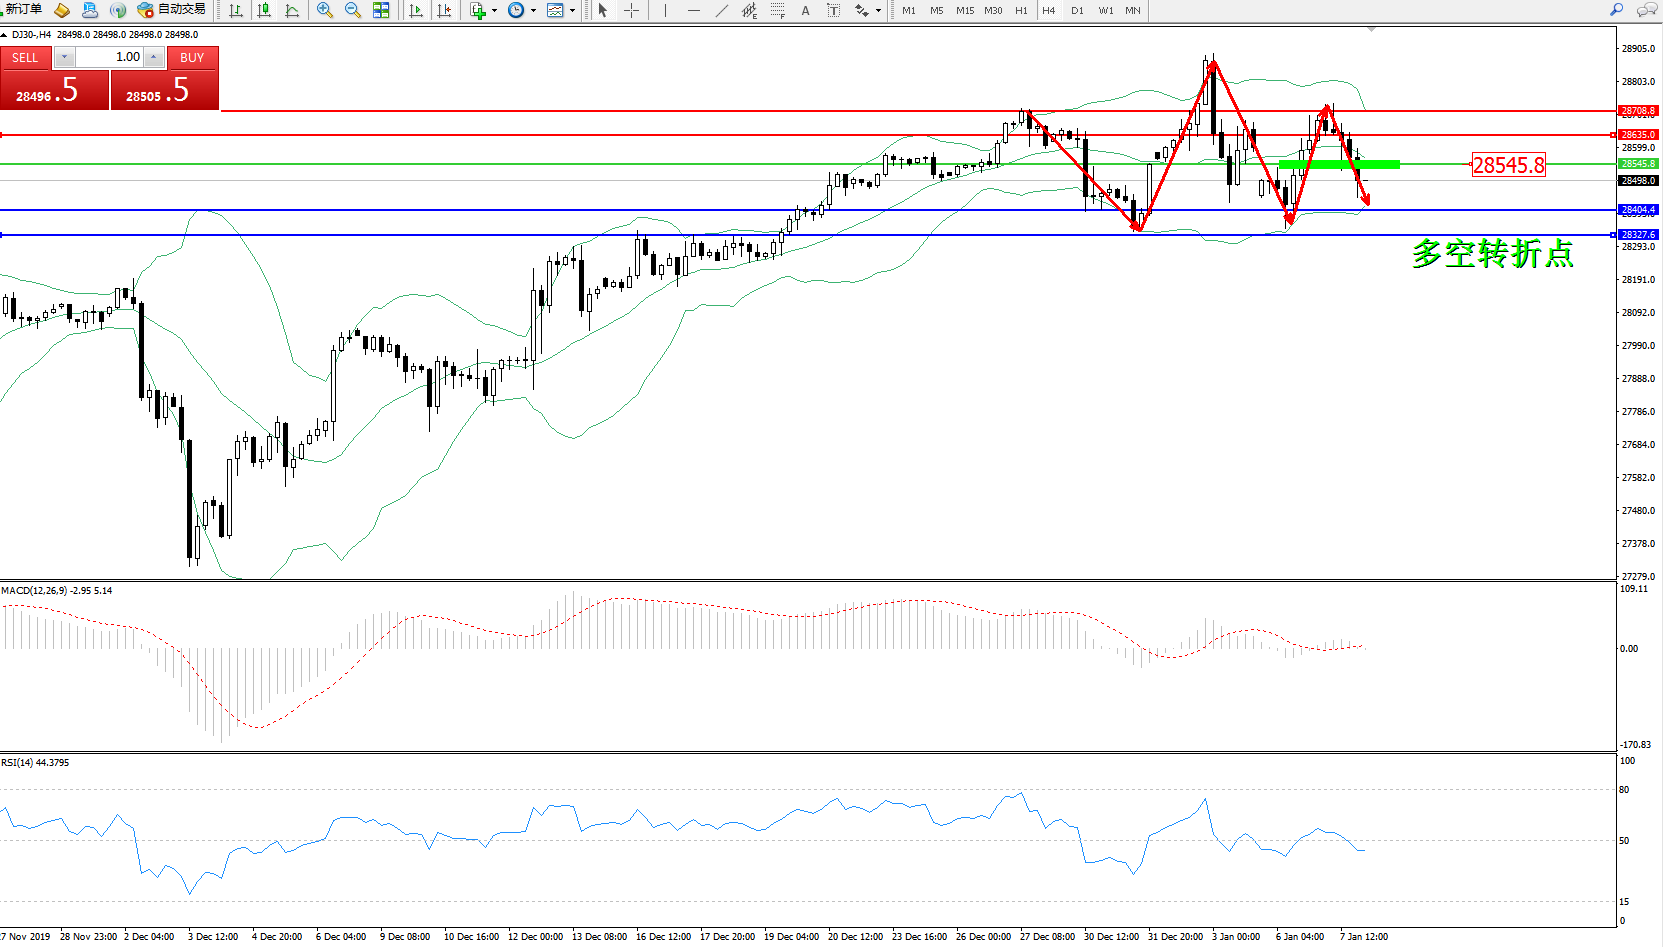Click the lot size volume field
Image resolution: width=1663 pixels, height=947 pixels.
(109, 57)
